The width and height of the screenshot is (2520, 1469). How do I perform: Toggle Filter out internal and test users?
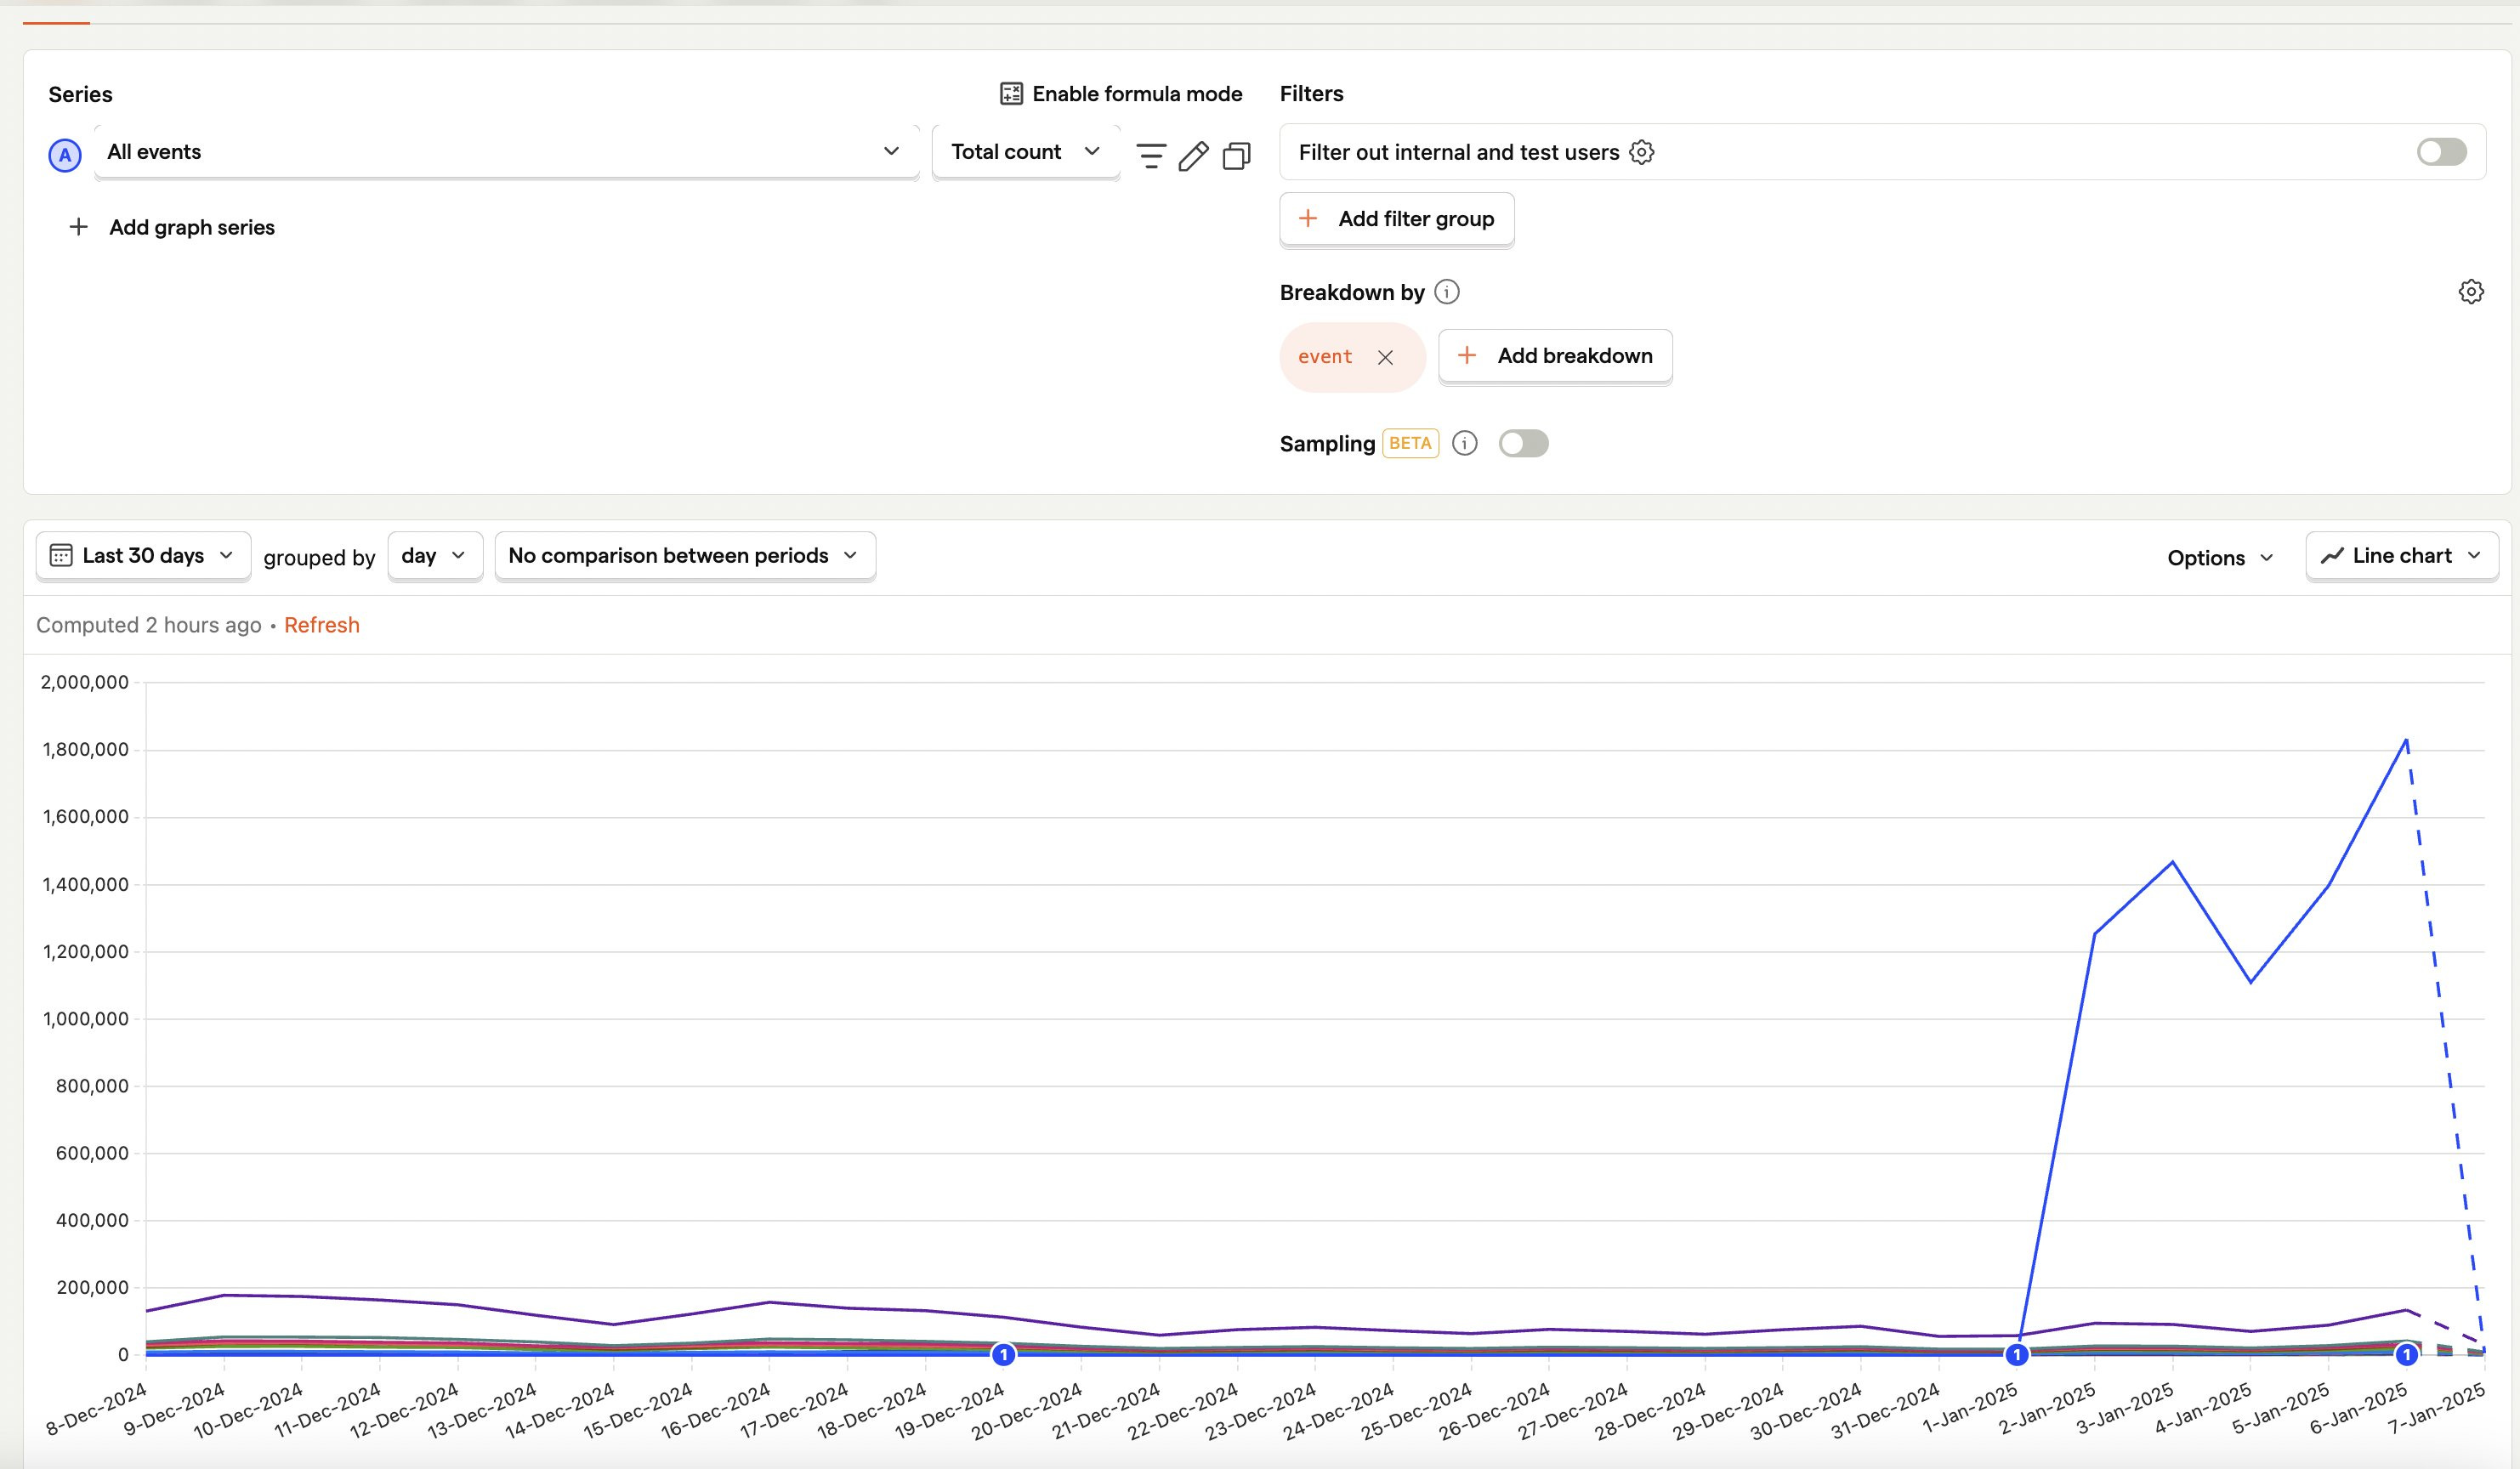[x=2441, y=152]
